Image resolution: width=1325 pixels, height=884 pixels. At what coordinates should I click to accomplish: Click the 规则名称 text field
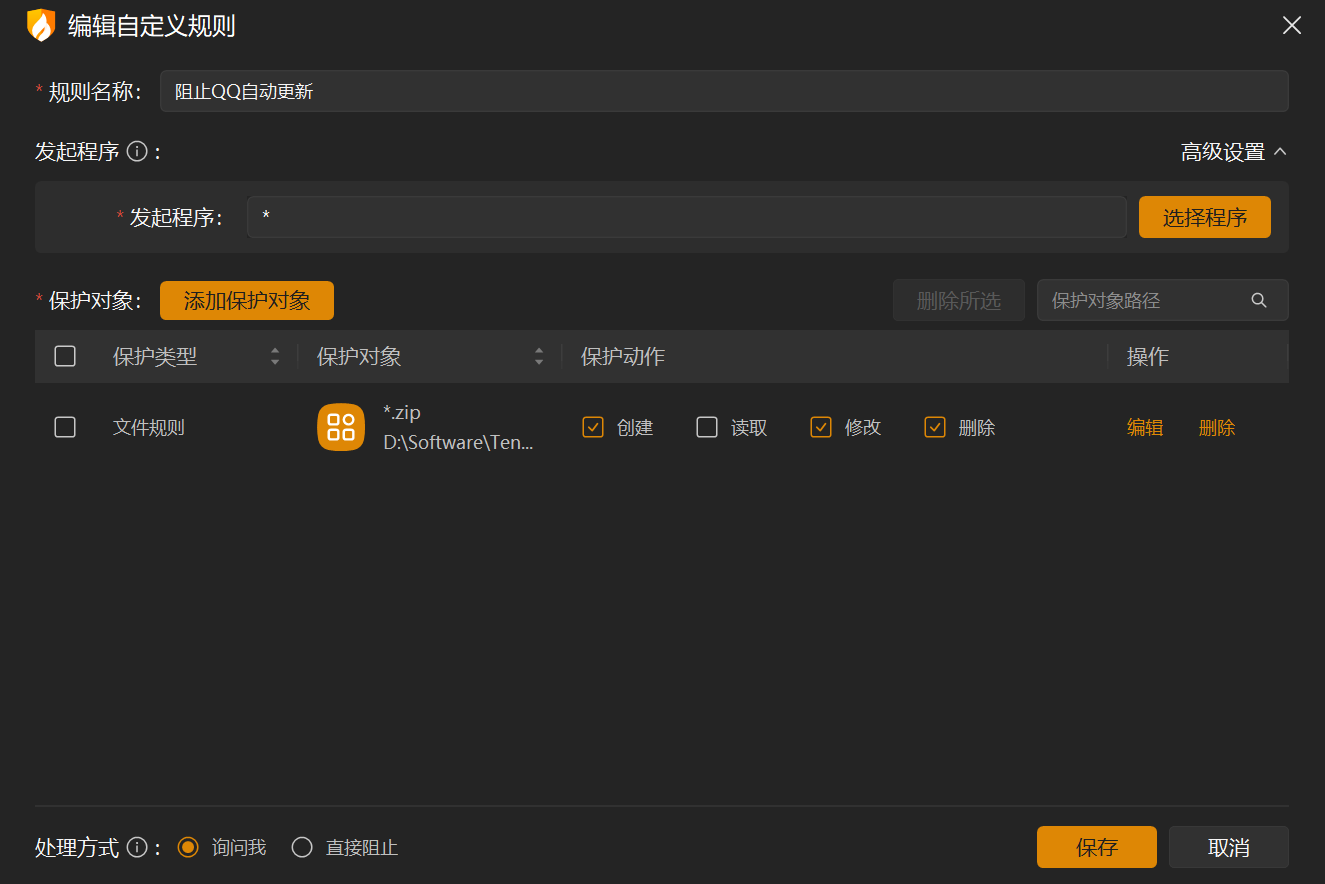[723, 92]
